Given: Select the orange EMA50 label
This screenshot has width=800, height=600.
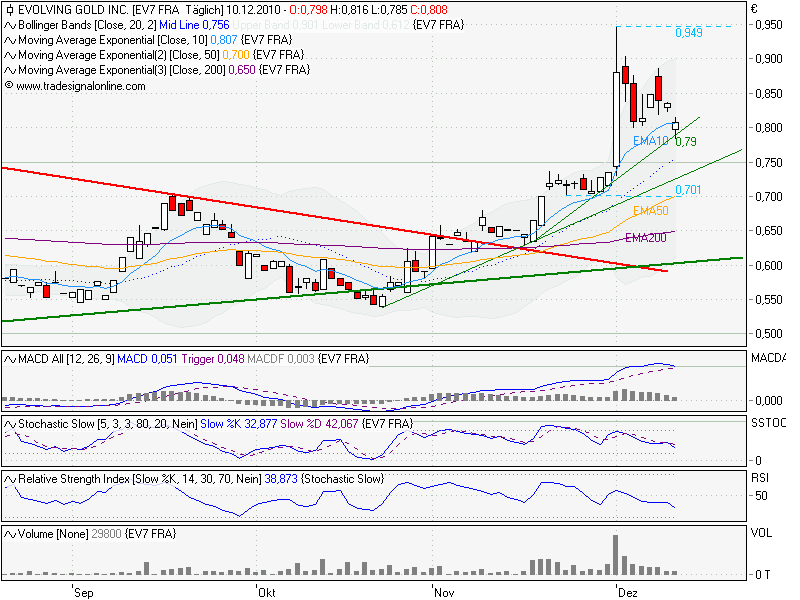Looking at the screenshot, I should pos(650,211).
